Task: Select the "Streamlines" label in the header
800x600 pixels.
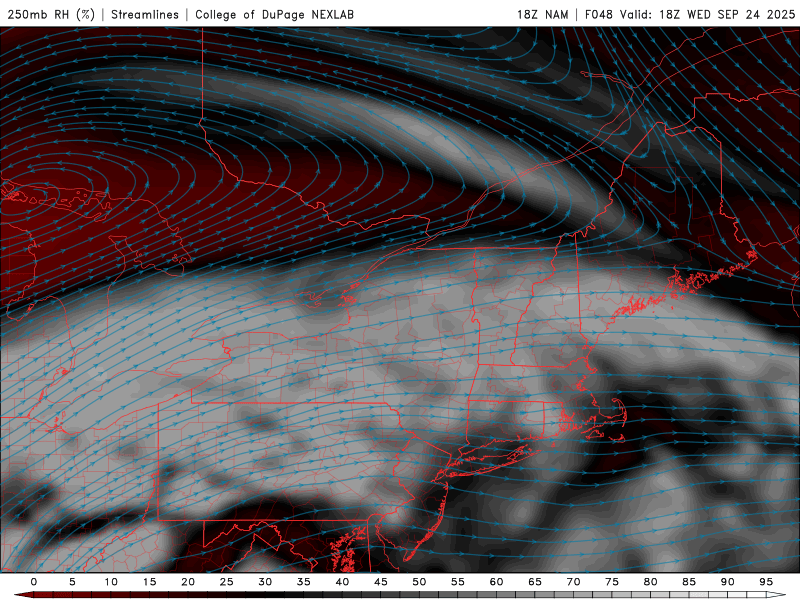Action: click(x=145, y=14)
